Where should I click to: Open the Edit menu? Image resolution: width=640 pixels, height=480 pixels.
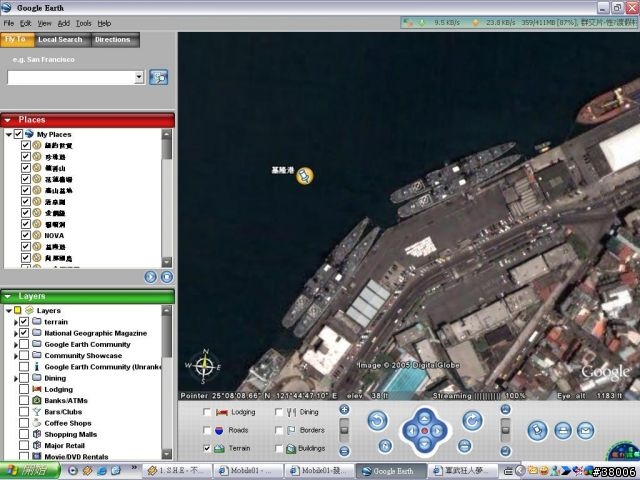click(x=26, y=23)
